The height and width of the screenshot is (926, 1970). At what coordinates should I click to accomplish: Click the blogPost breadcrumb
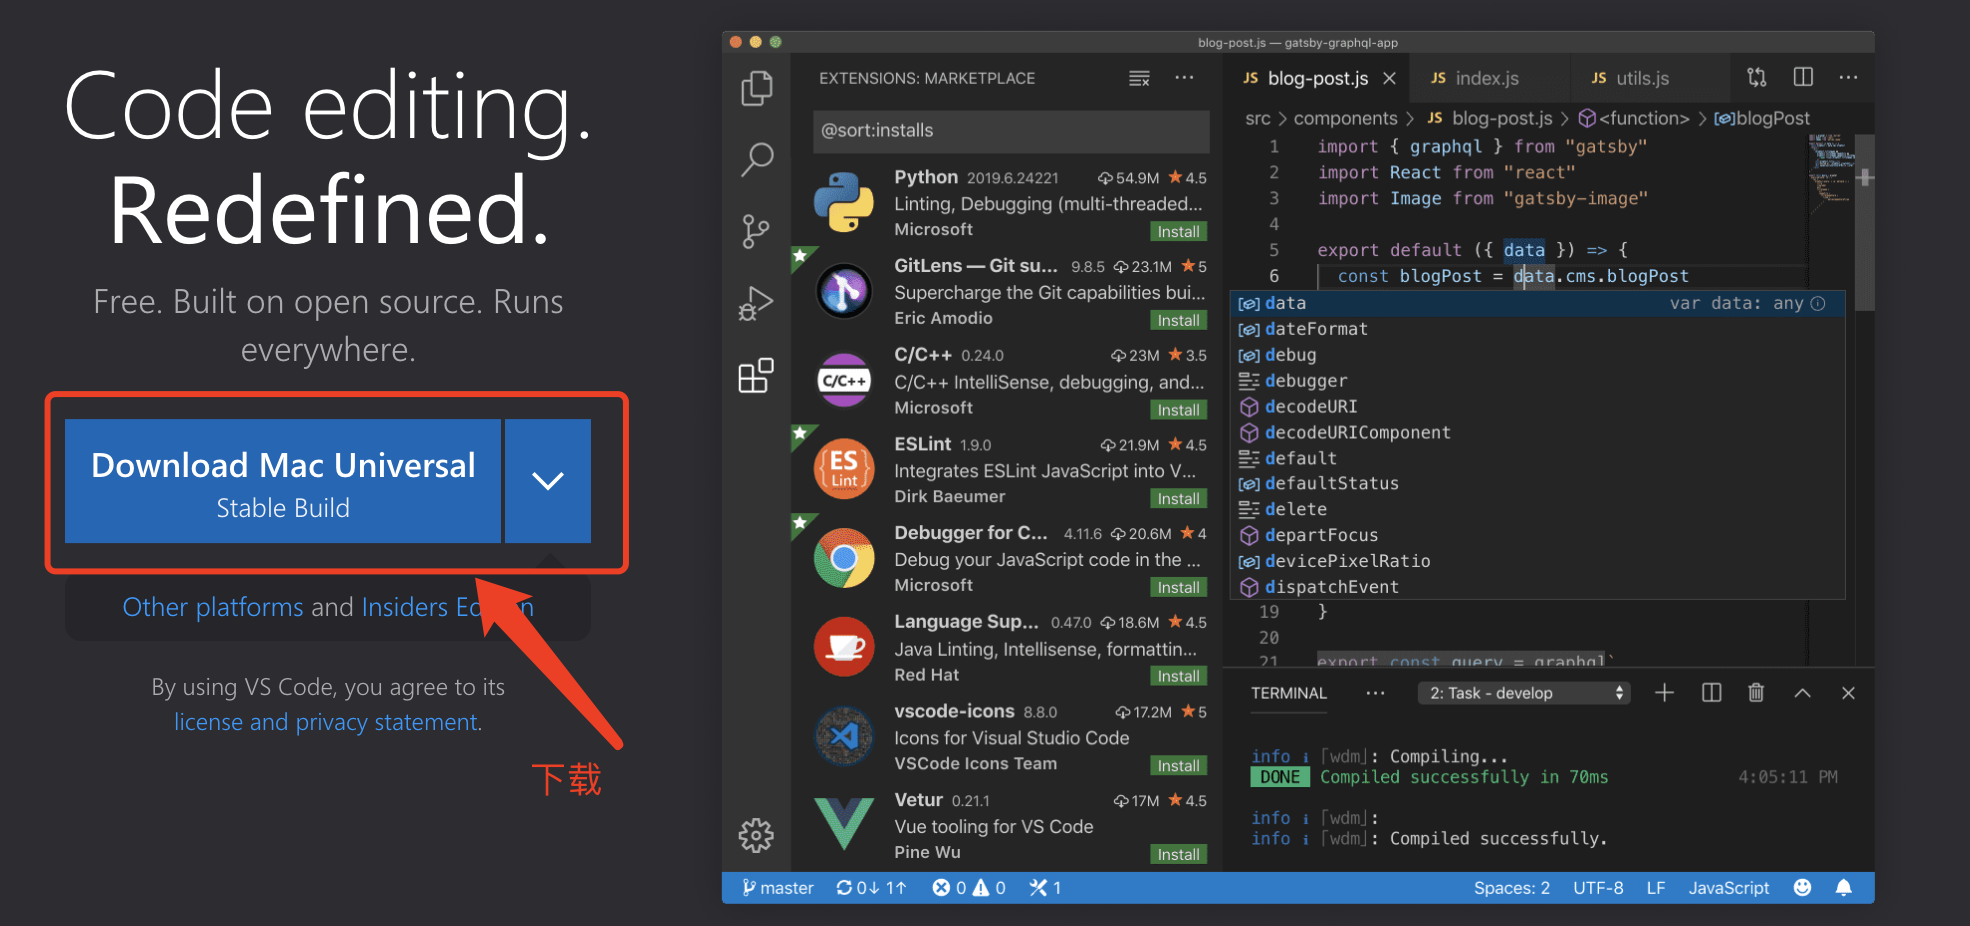[1762, 118]
